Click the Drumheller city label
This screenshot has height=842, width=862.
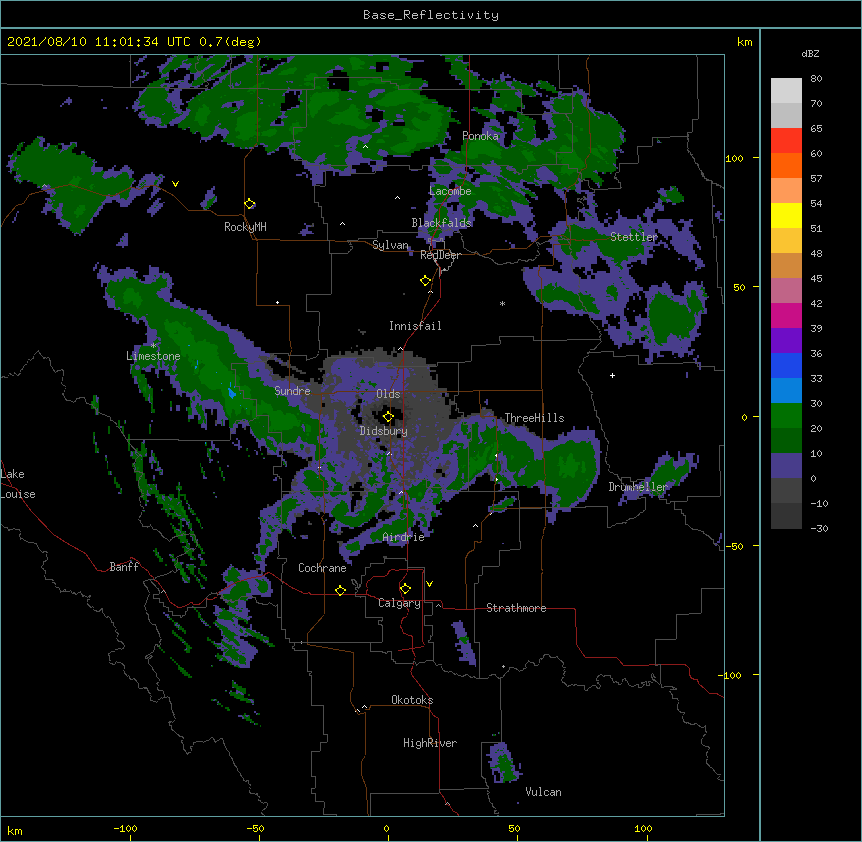(638, 487)
